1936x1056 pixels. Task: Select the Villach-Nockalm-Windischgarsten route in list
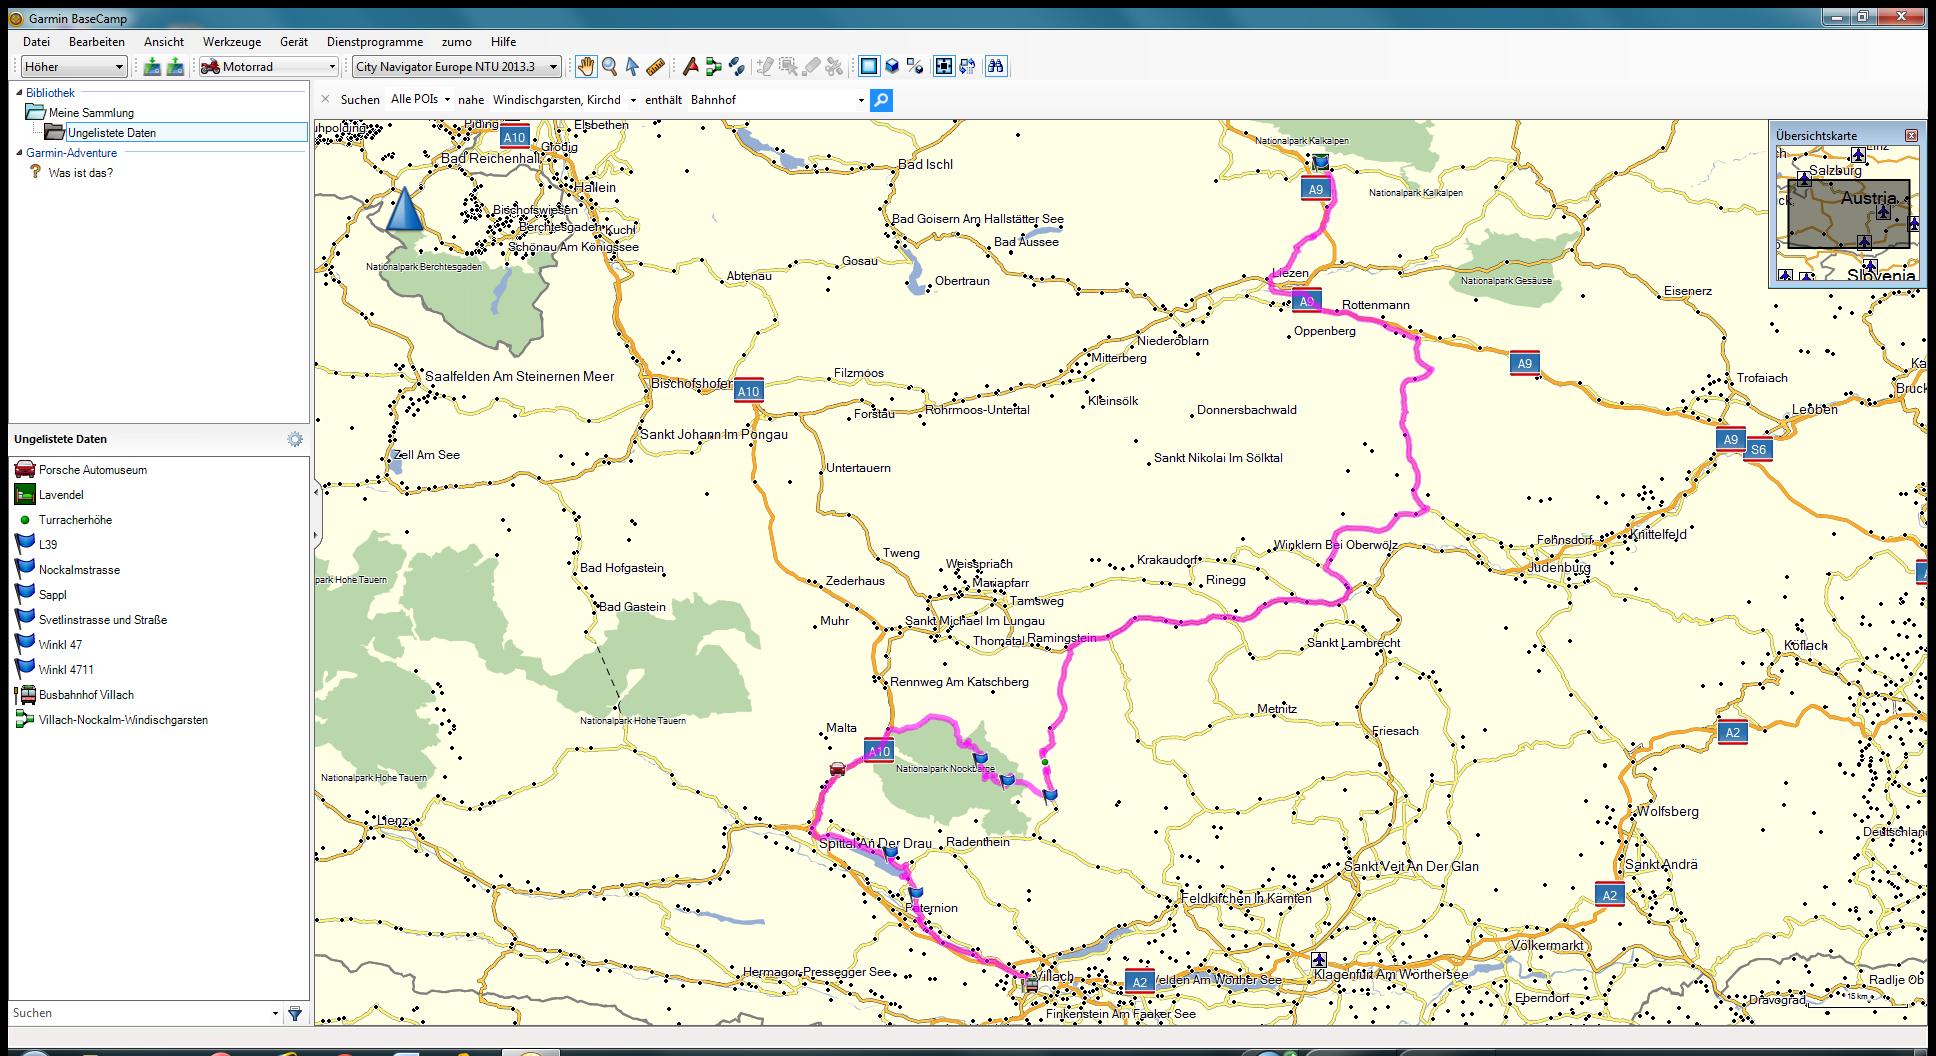point(123,720)
